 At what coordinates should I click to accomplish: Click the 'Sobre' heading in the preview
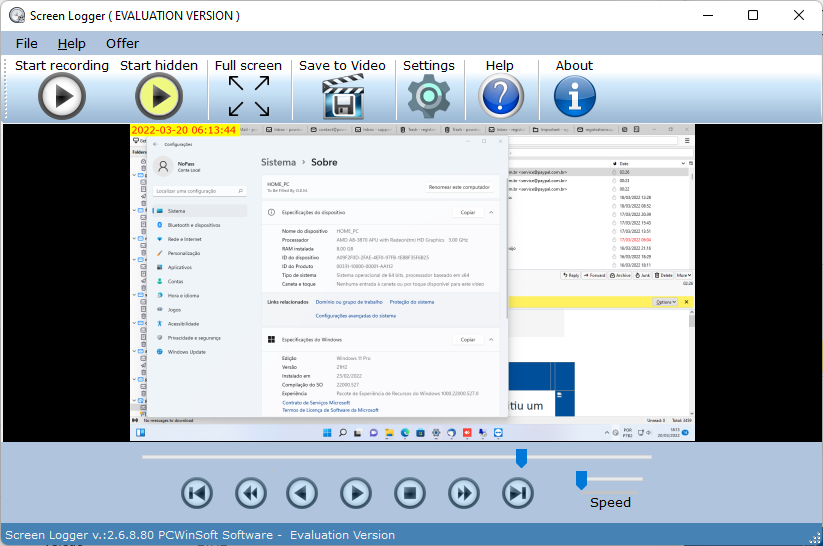tap(324, 162)
